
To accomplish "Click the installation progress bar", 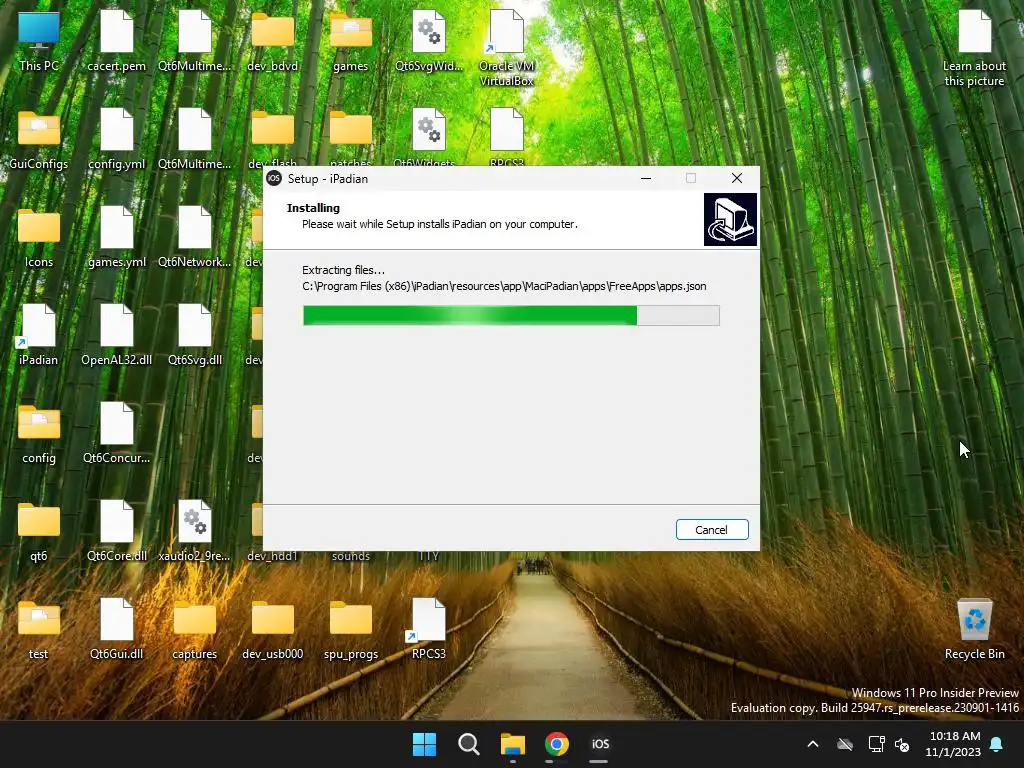I will pyautogui.click(x=511, y=315).
